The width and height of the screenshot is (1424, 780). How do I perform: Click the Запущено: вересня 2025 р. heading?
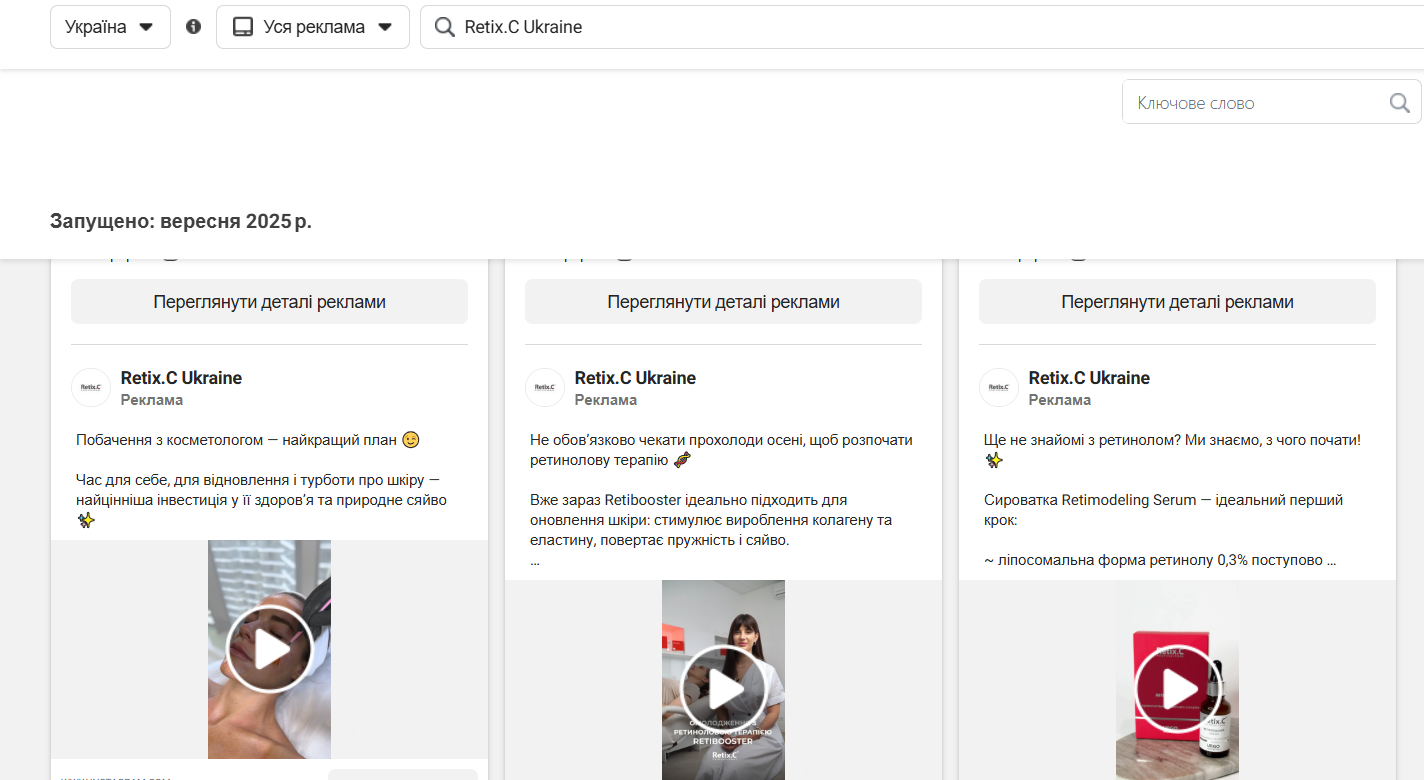pos(181,221)
